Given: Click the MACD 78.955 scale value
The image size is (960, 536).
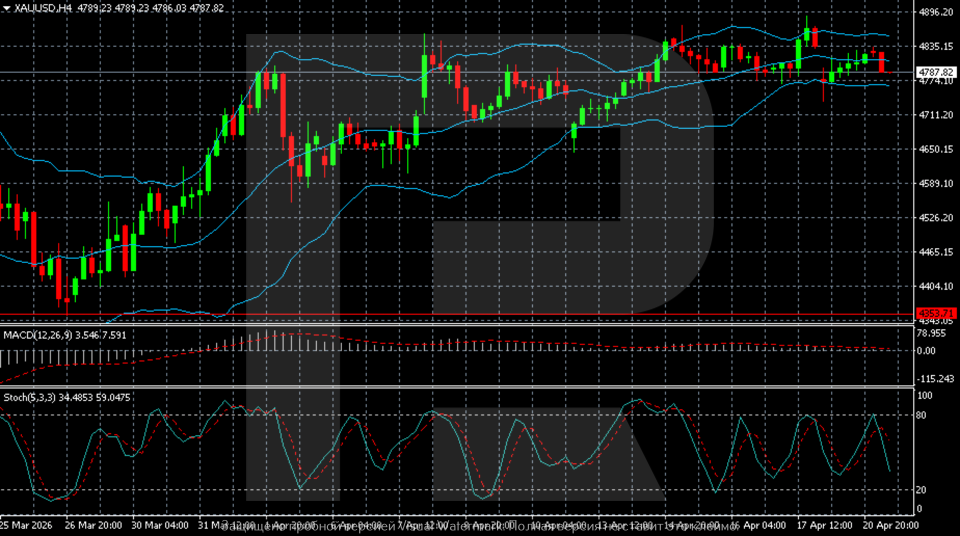Looking at the screenshot, I should [932, 333].
